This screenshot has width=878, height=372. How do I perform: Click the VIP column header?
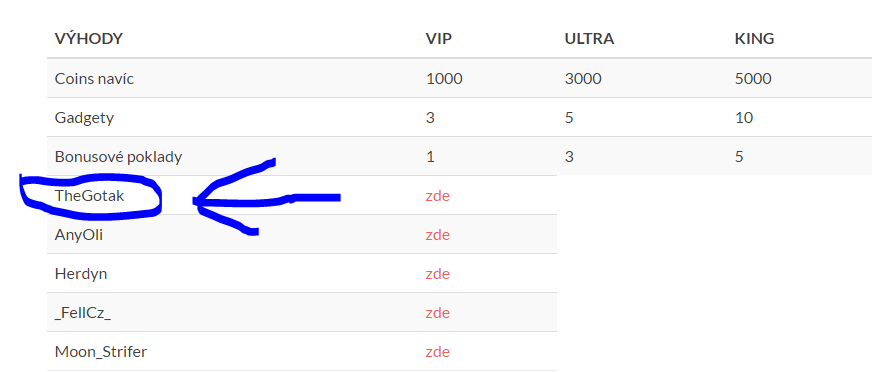click(x=438, y=39)
